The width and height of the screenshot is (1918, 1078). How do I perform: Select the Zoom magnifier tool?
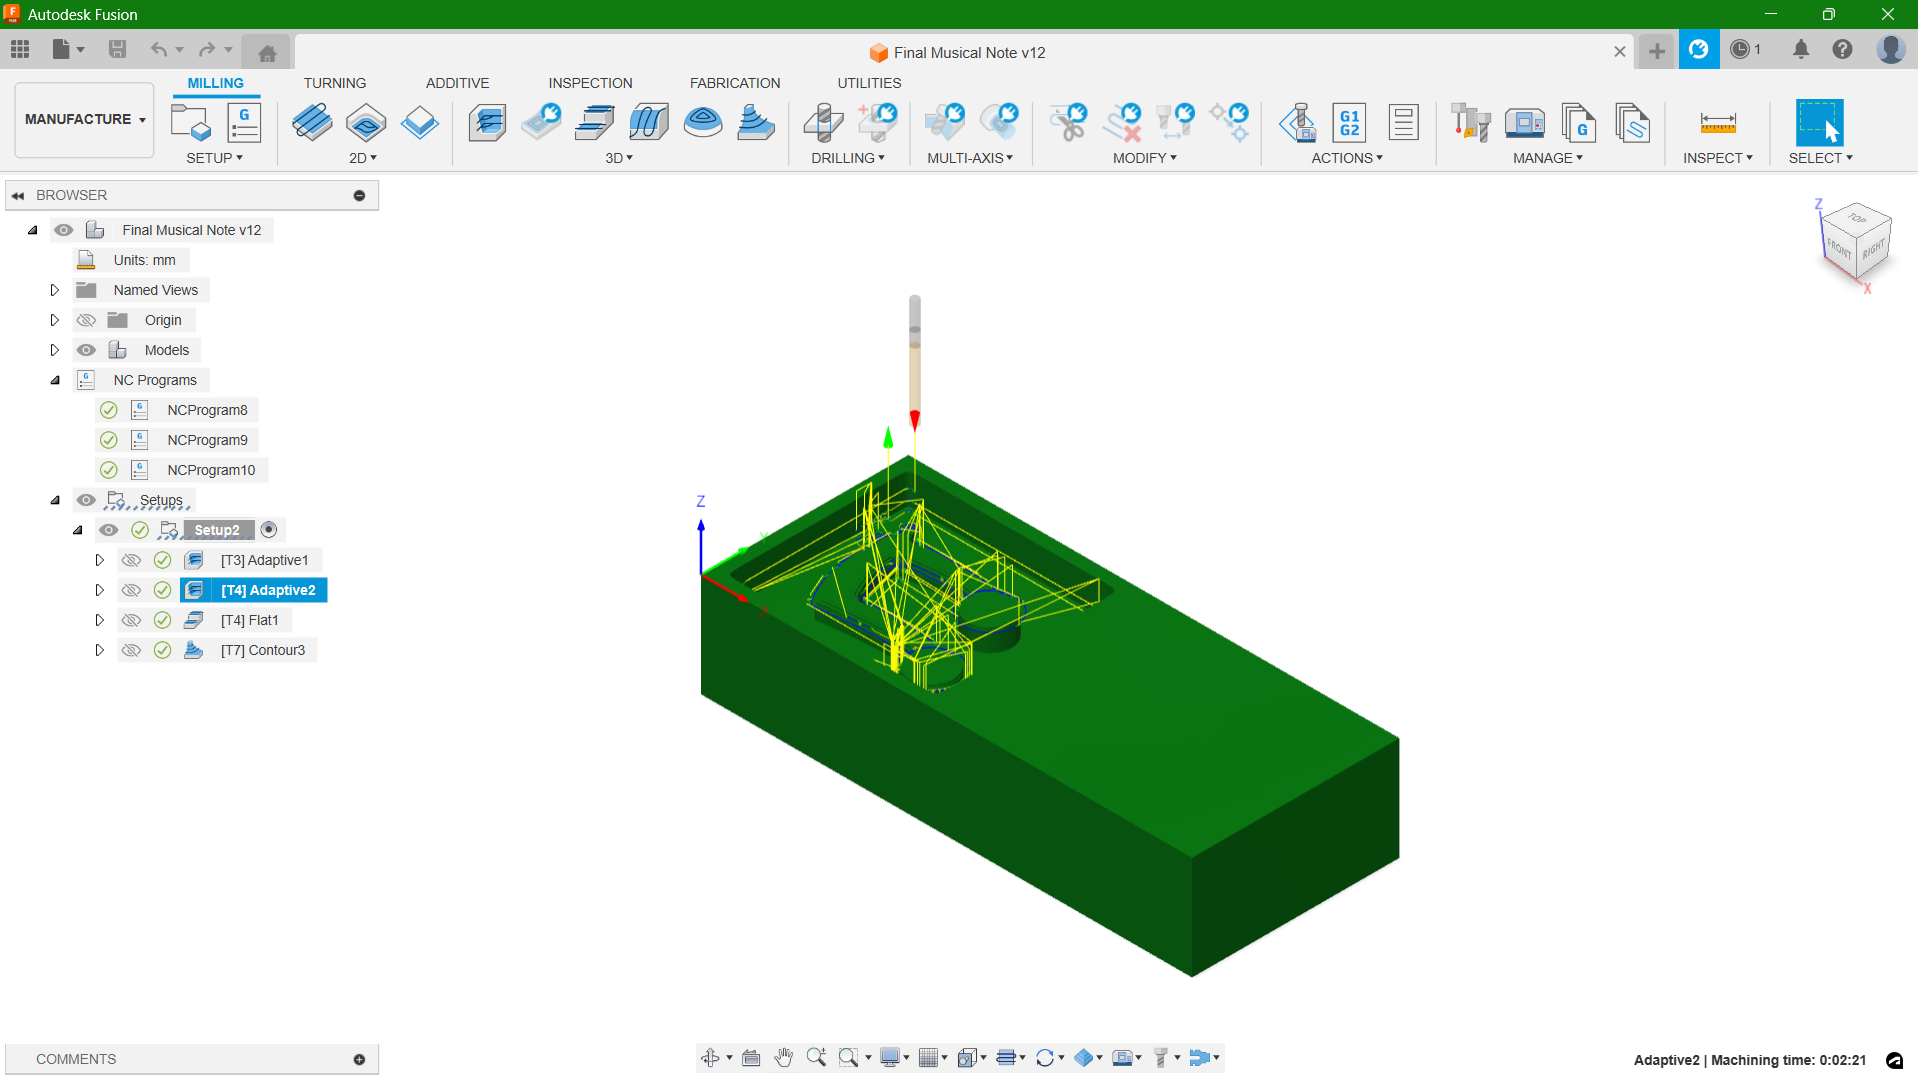pos(816,1057)
